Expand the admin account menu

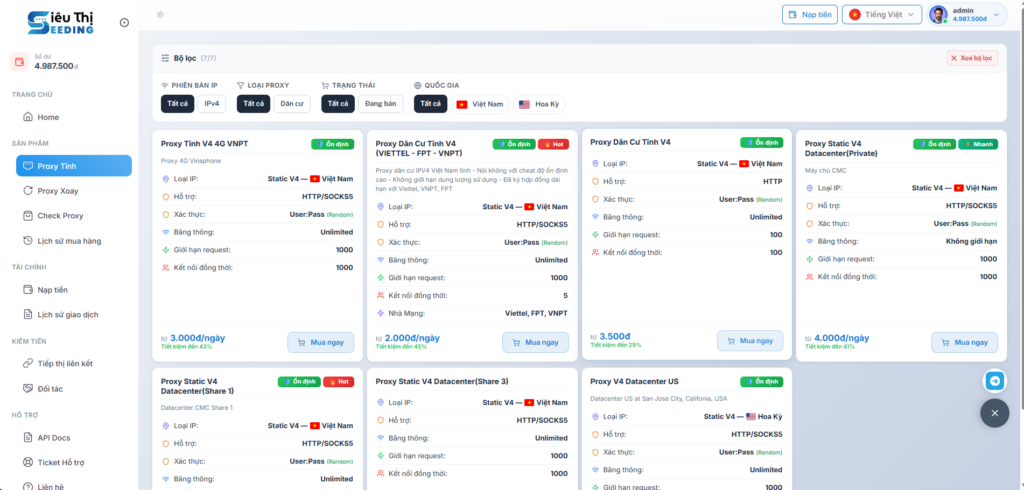tap(966, 15)
